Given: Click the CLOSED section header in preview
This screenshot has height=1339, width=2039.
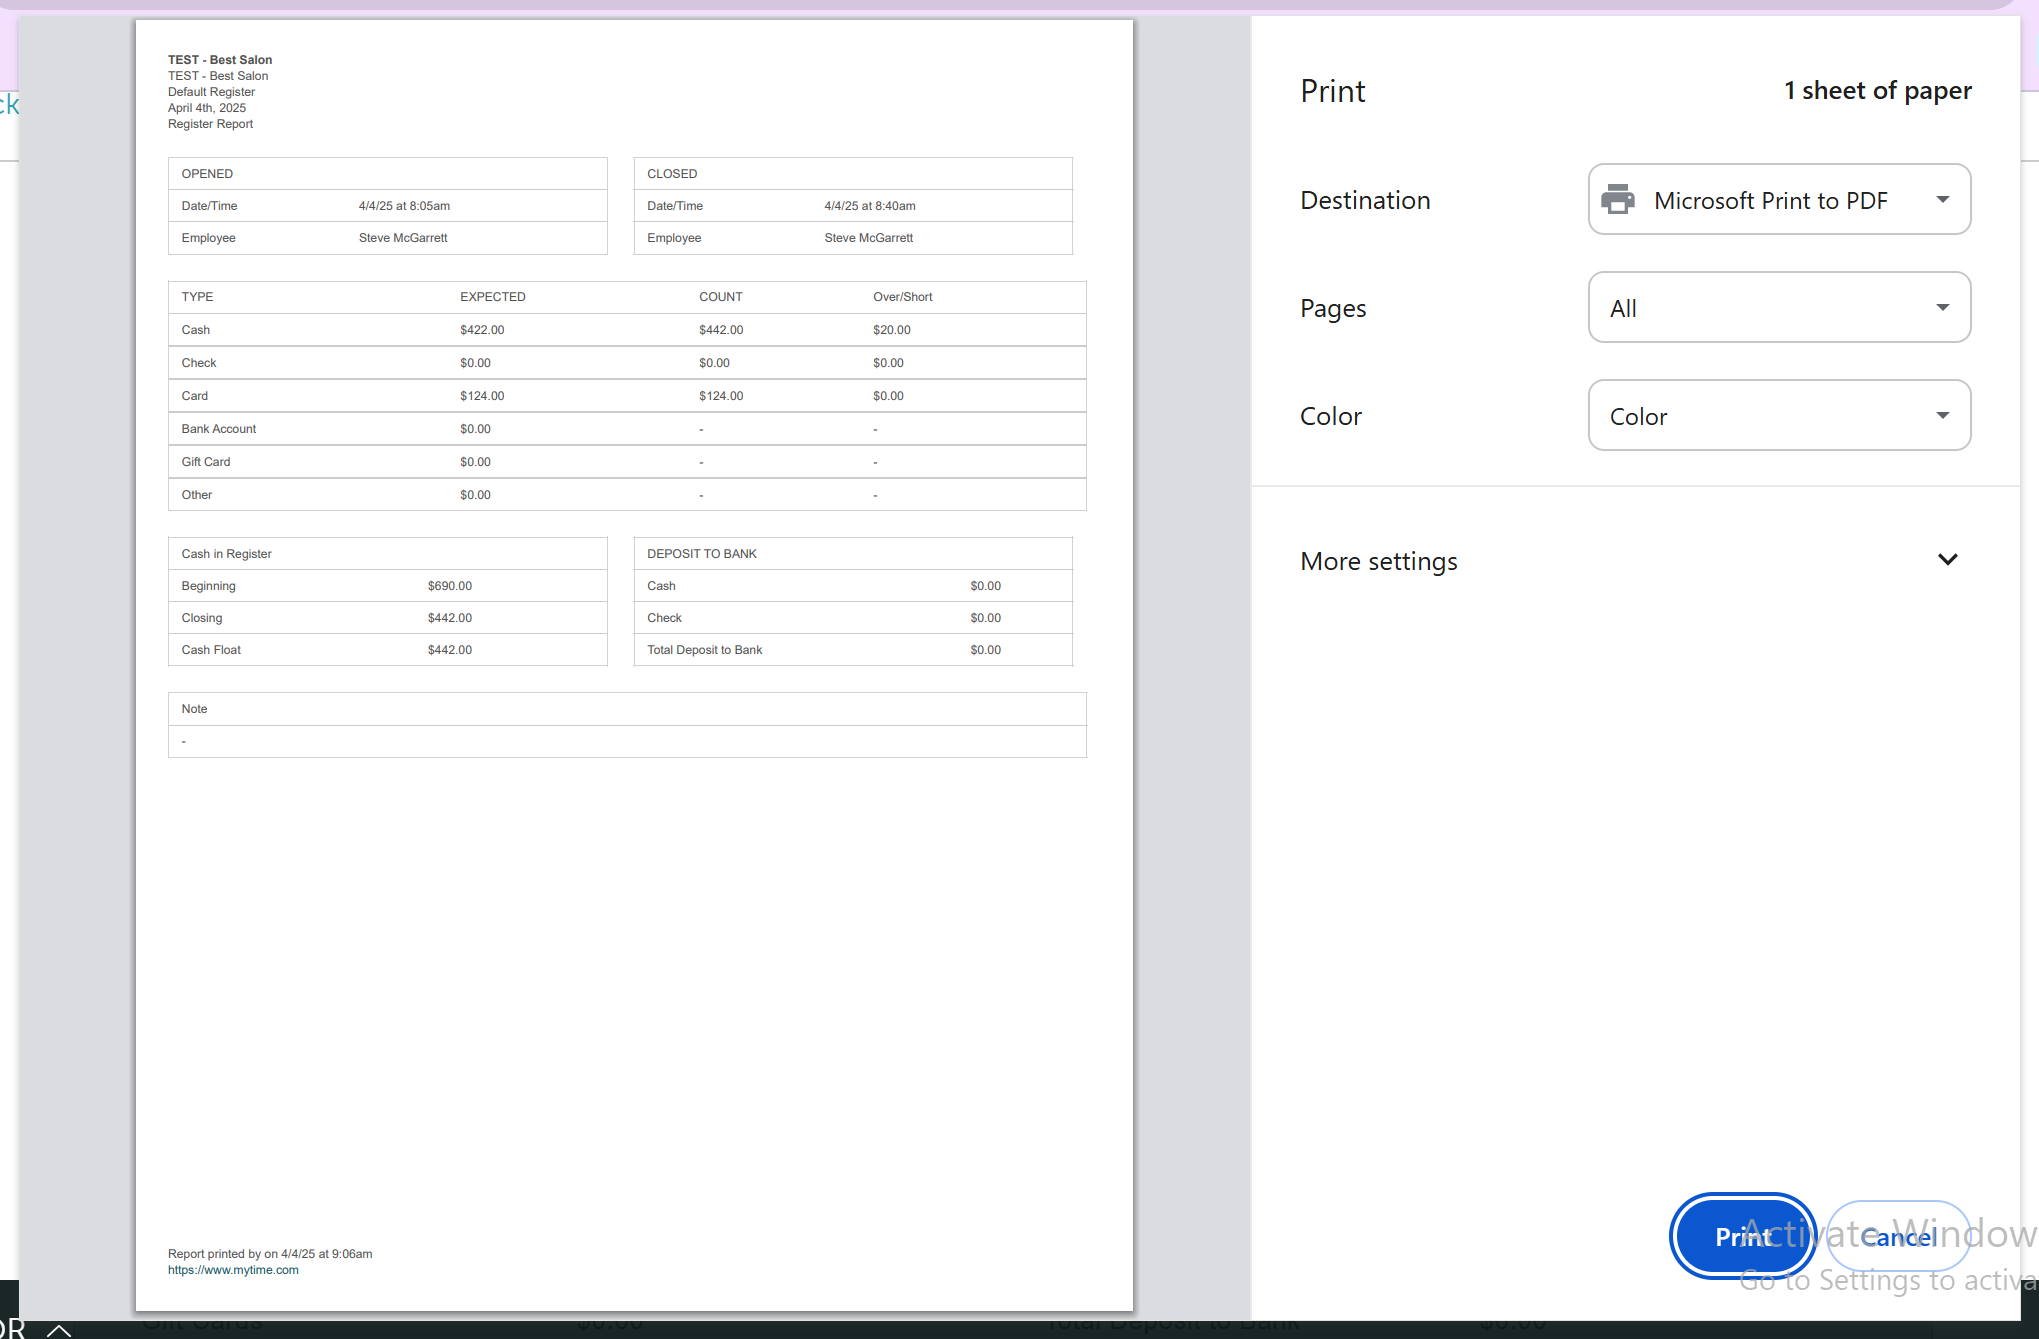Looking at the screenshot, I should (x=672, y=174).
